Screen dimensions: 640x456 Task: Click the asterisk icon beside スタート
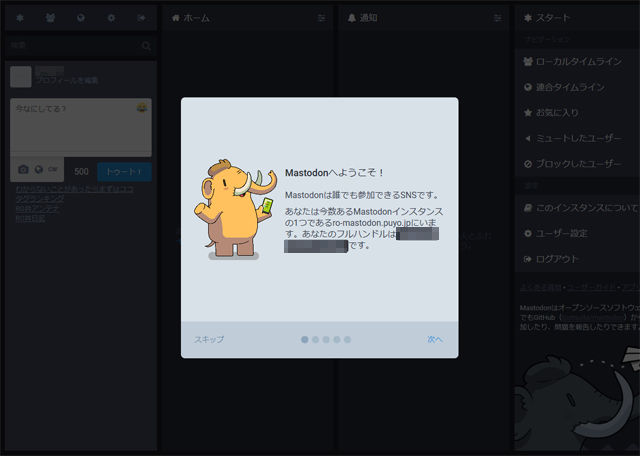528,18
